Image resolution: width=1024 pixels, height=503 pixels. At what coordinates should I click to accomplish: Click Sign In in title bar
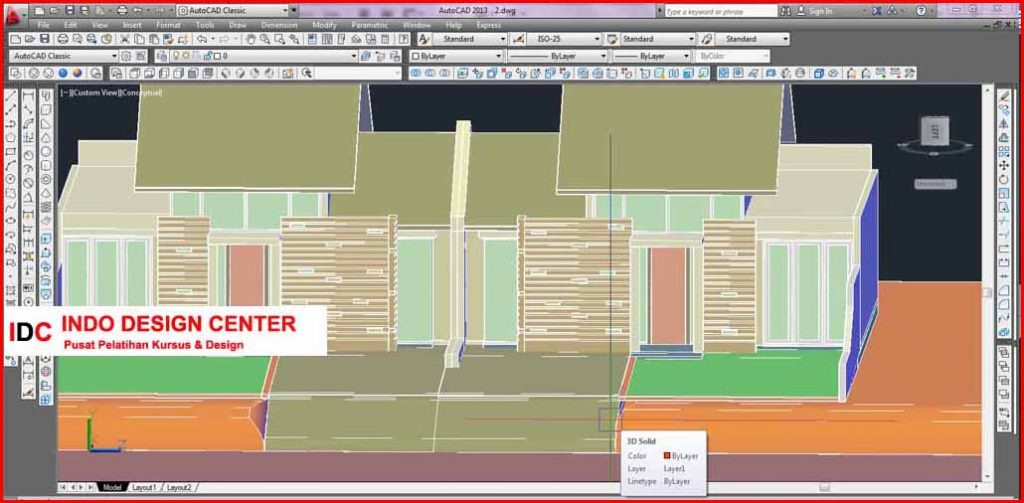pyautogui.click(x=820, y=10)
